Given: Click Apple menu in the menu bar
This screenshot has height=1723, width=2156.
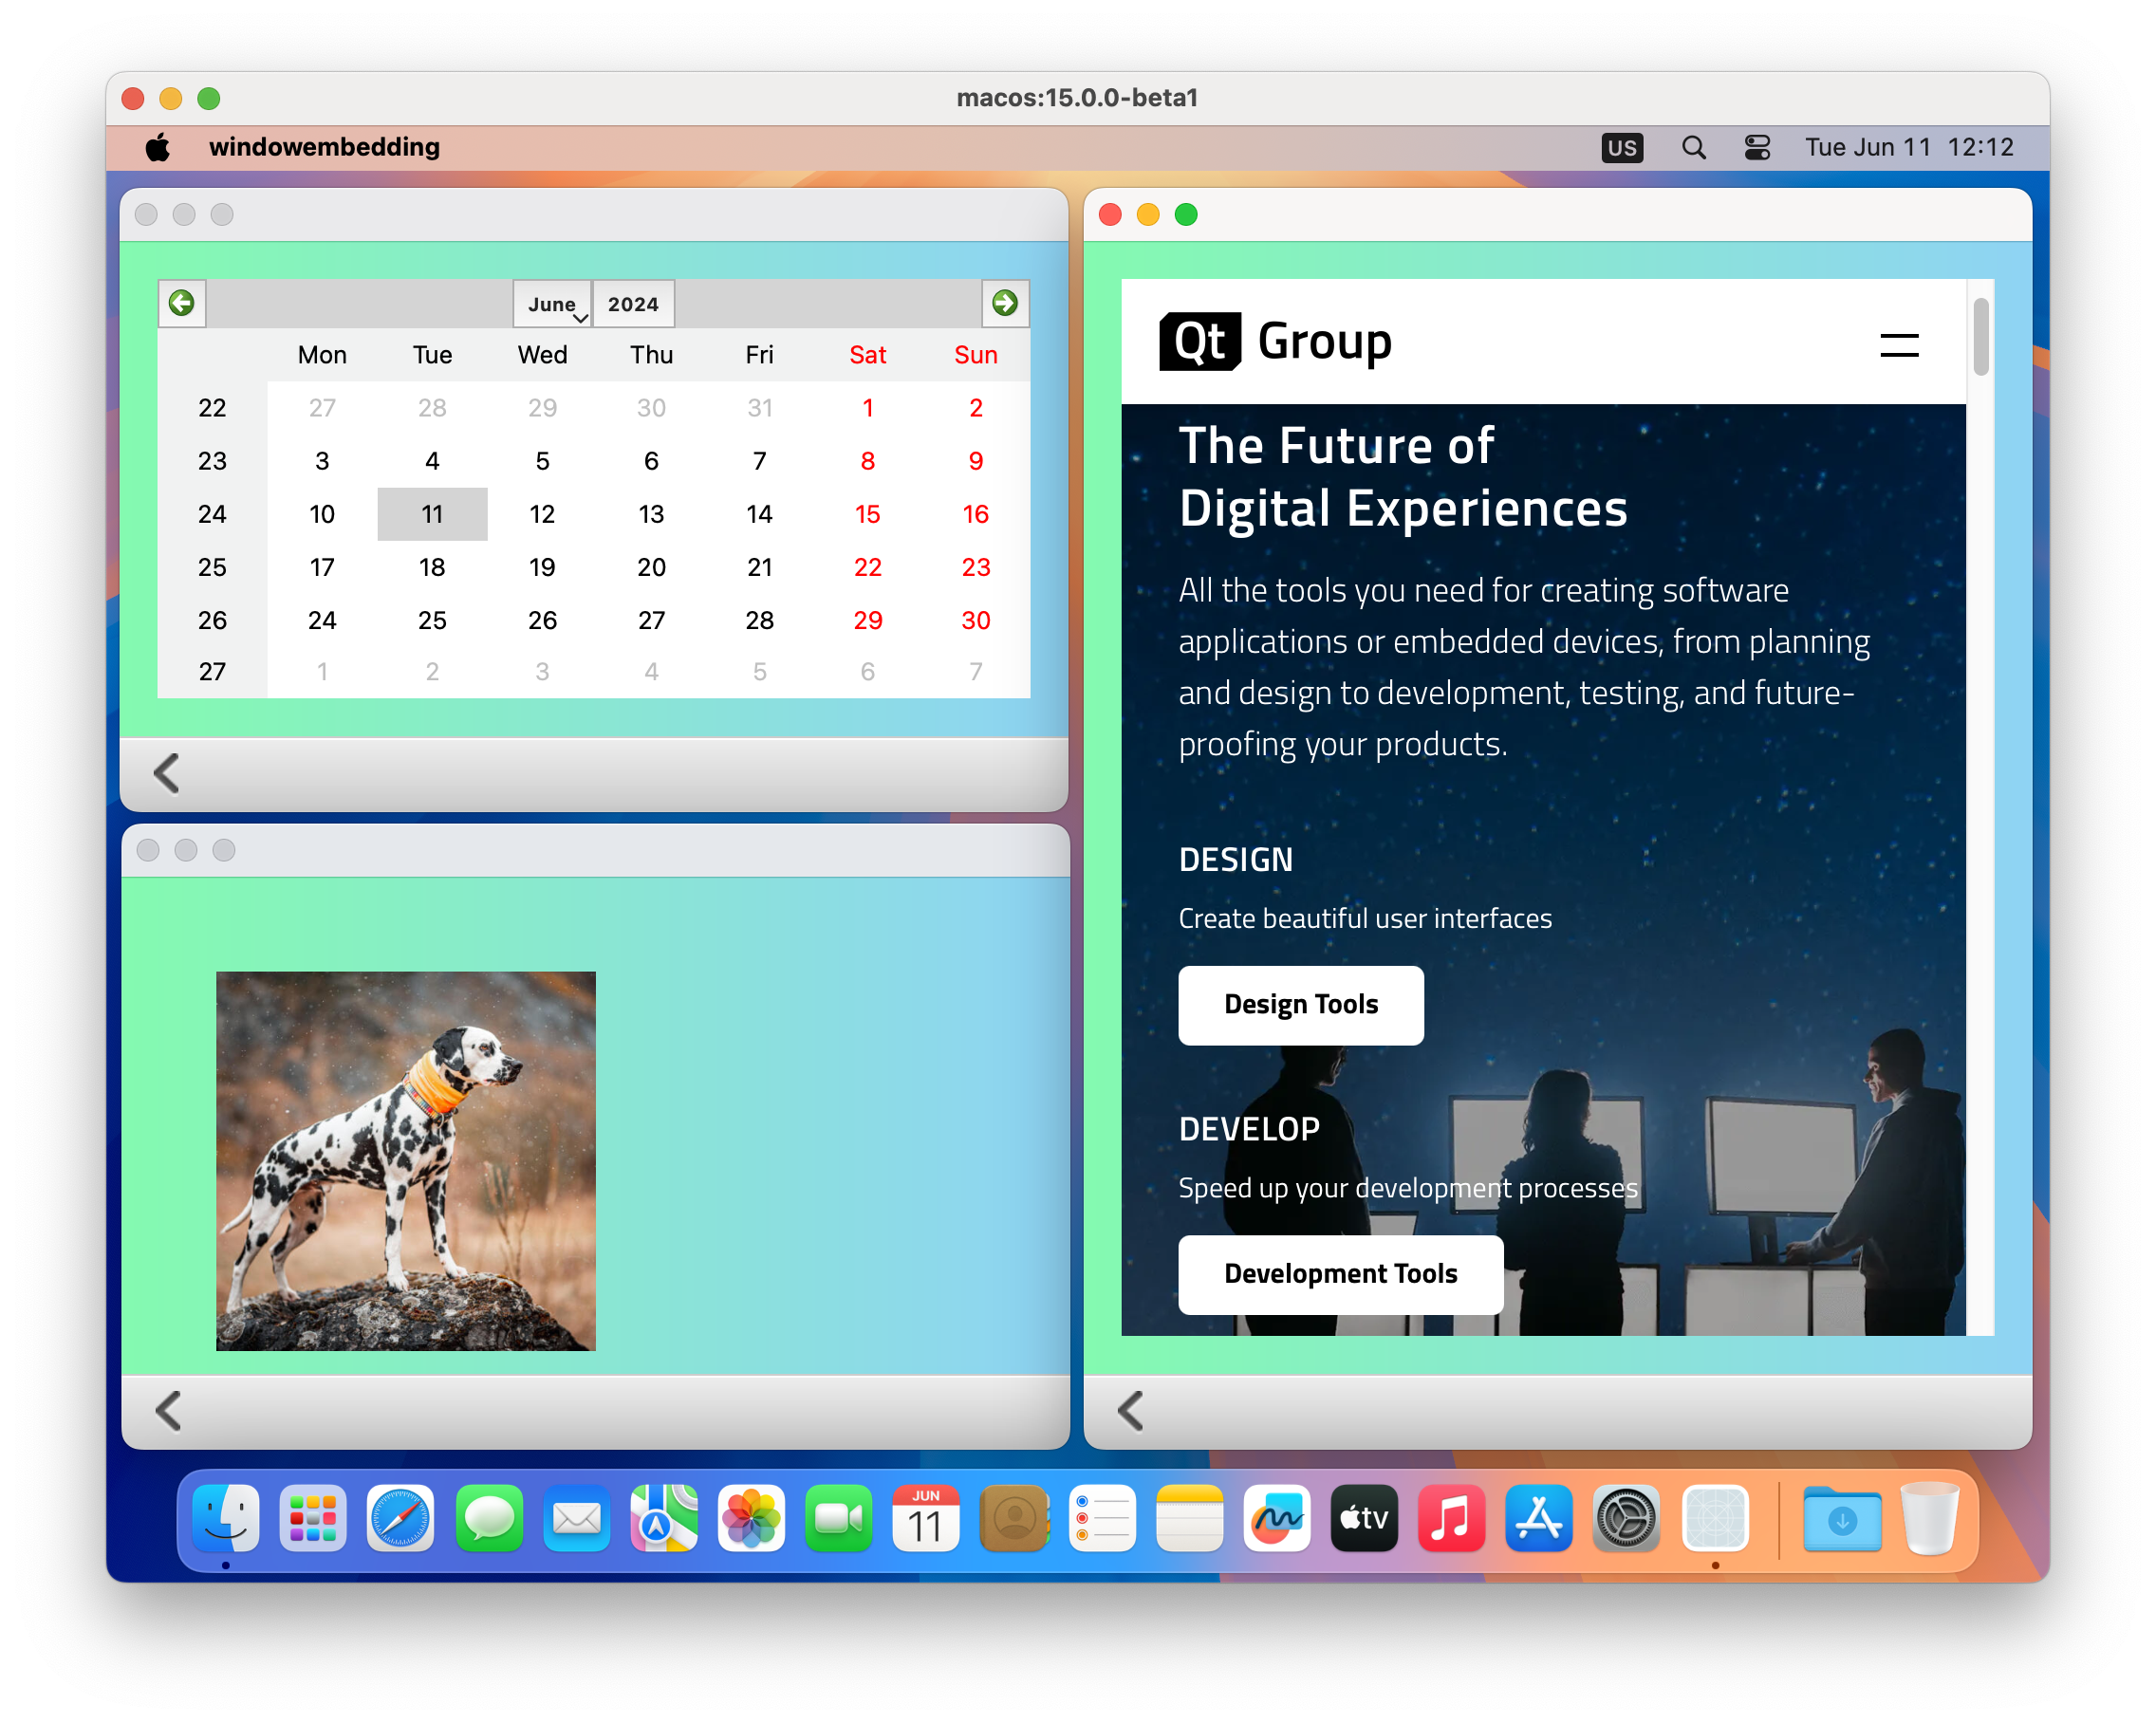Looking at the screenshot, I should click(x=155, y=148).
